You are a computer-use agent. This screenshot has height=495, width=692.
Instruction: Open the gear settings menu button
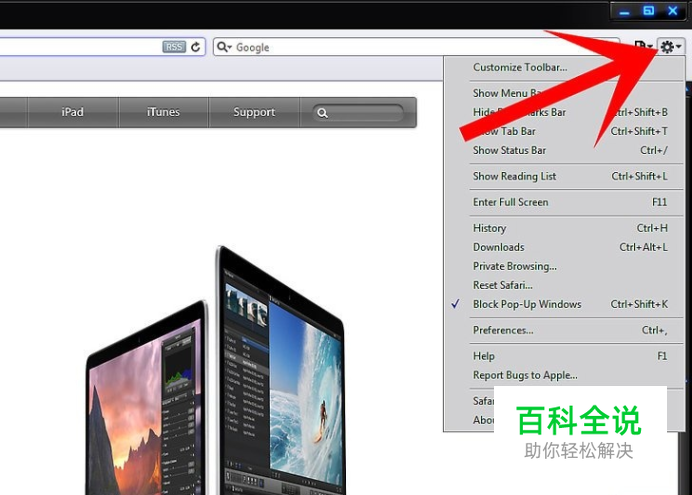click(670, 46)
